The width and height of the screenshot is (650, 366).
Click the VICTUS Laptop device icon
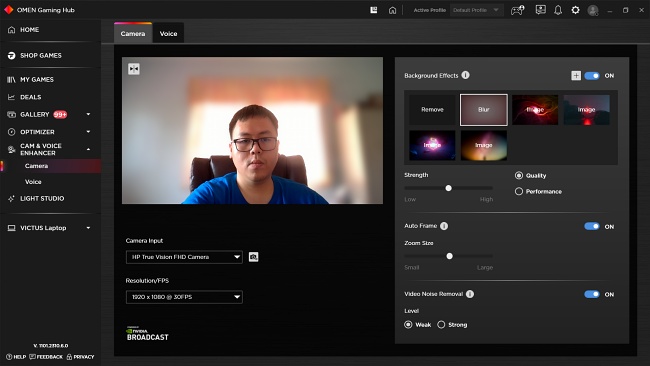(x=12, y=228)
